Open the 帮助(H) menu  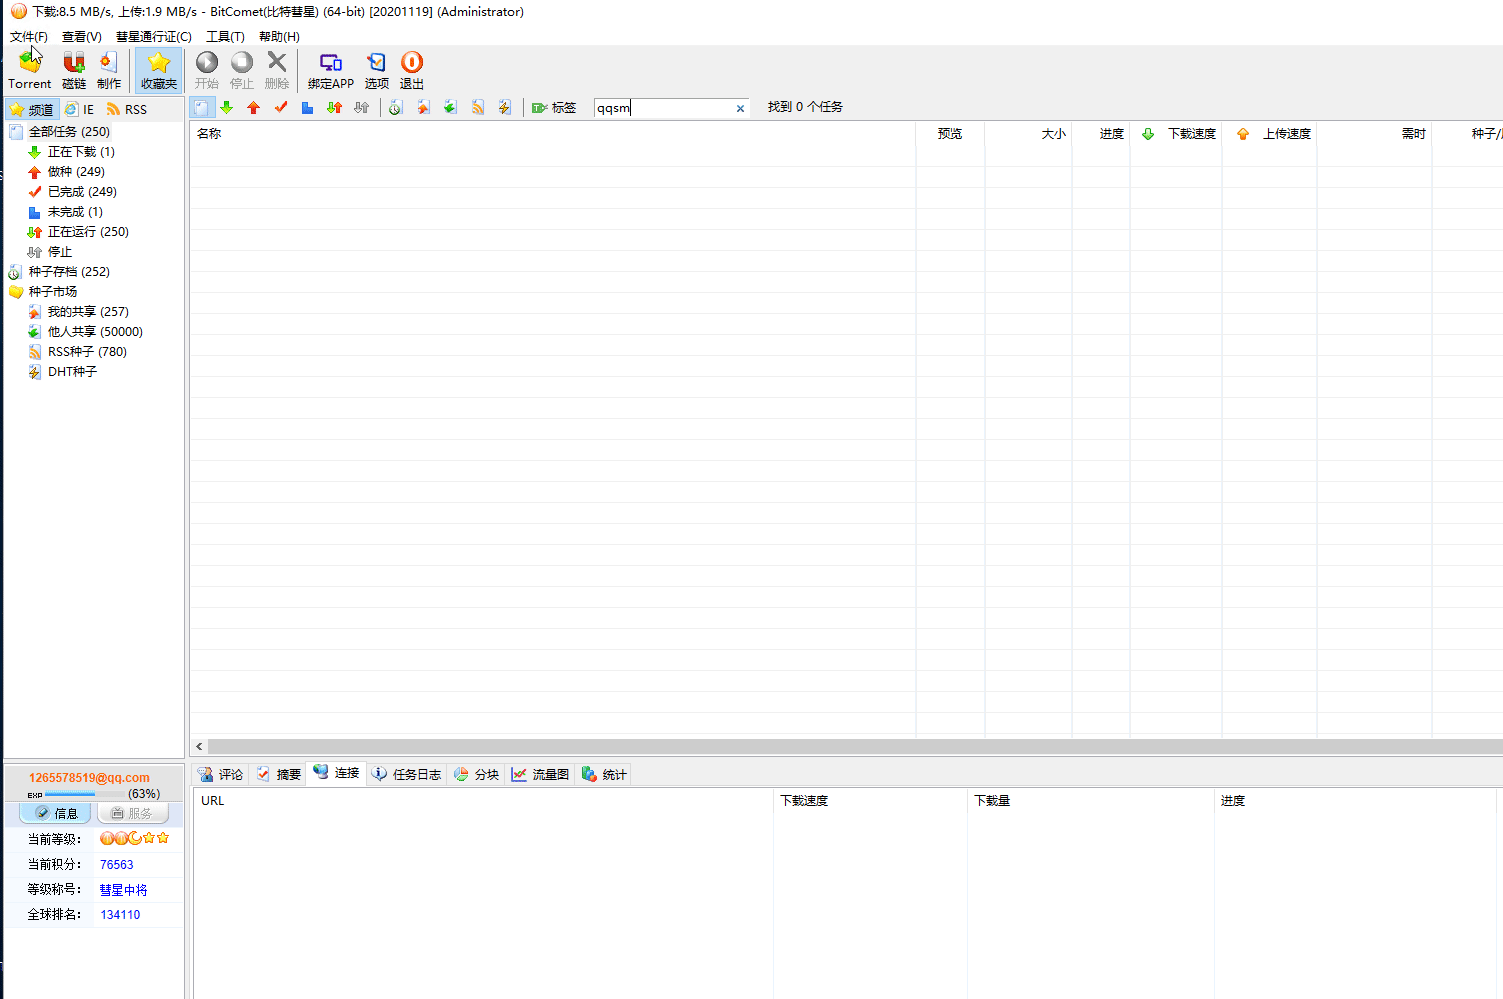(x=279, y=36)
